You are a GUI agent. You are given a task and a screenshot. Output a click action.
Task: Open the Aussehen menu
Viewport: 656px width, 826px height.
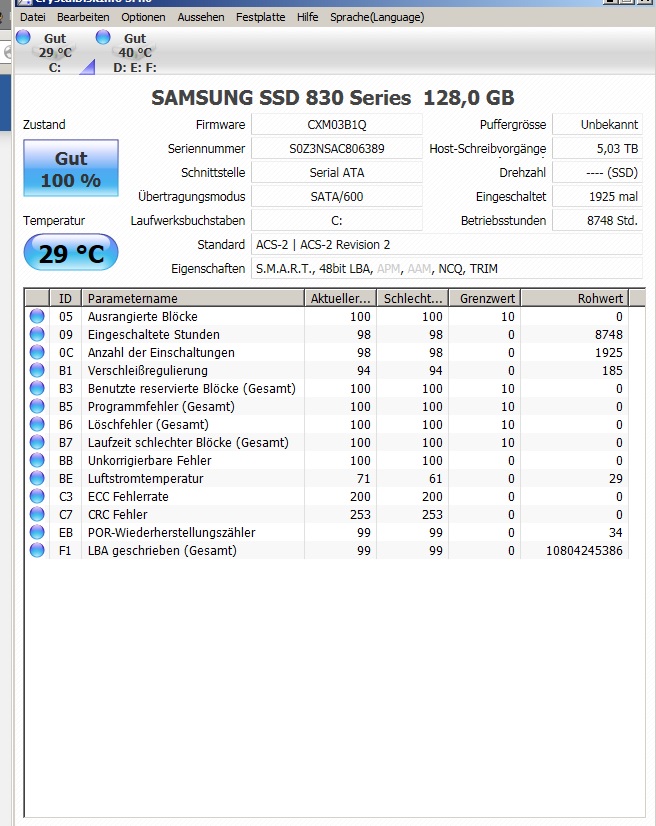coord(201,17)
